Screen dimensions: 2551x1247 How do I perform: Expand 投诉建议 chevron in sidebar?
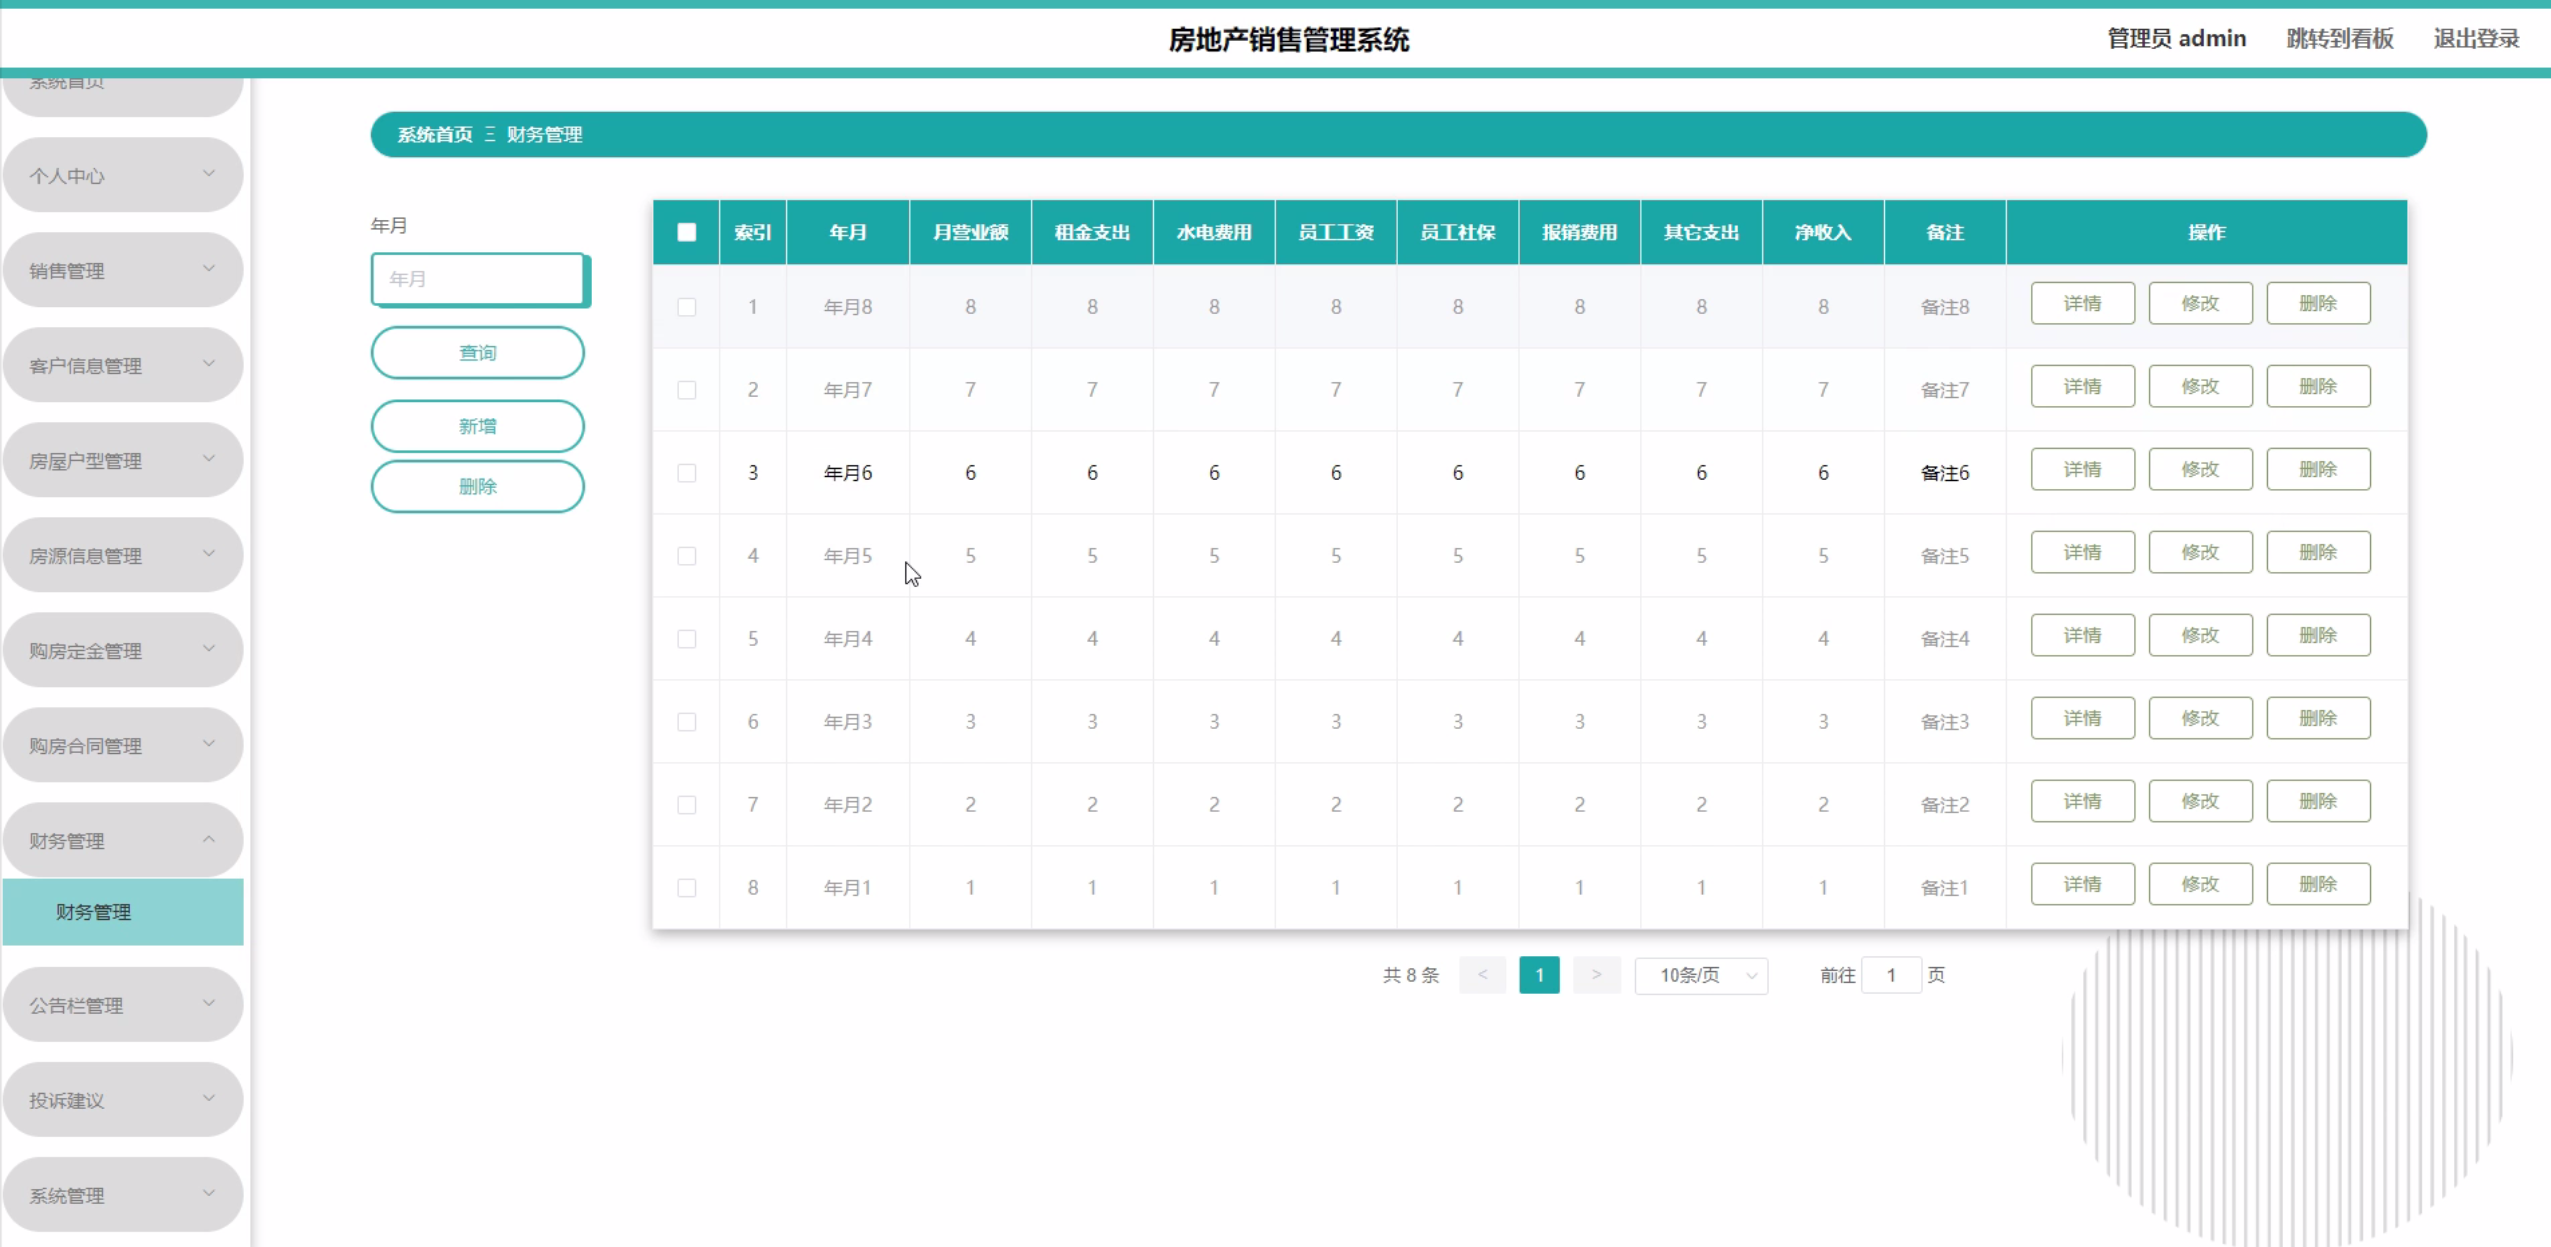(x=209, y=1098)
